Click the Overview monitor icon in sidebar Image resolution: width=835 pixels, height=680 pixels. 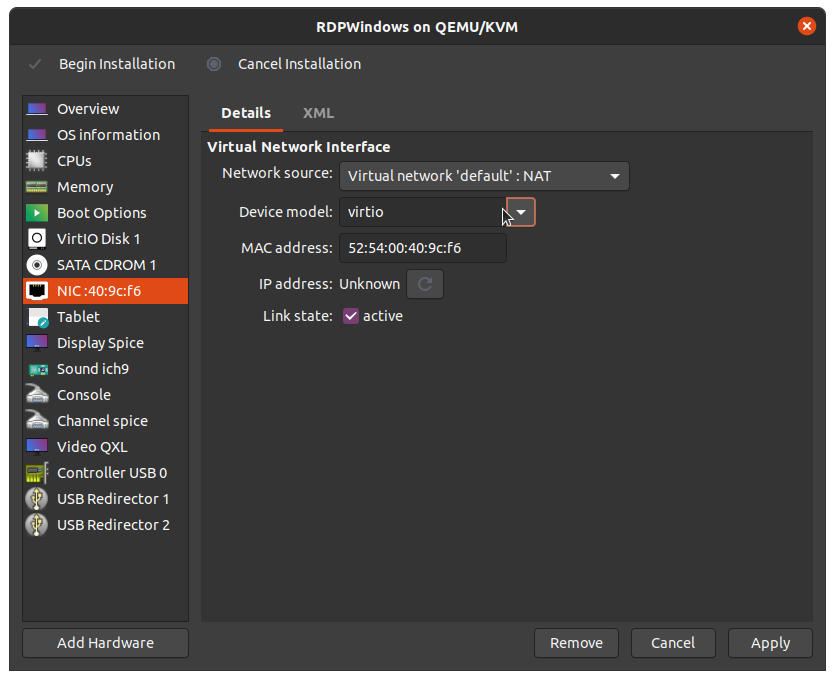[37, 109]
